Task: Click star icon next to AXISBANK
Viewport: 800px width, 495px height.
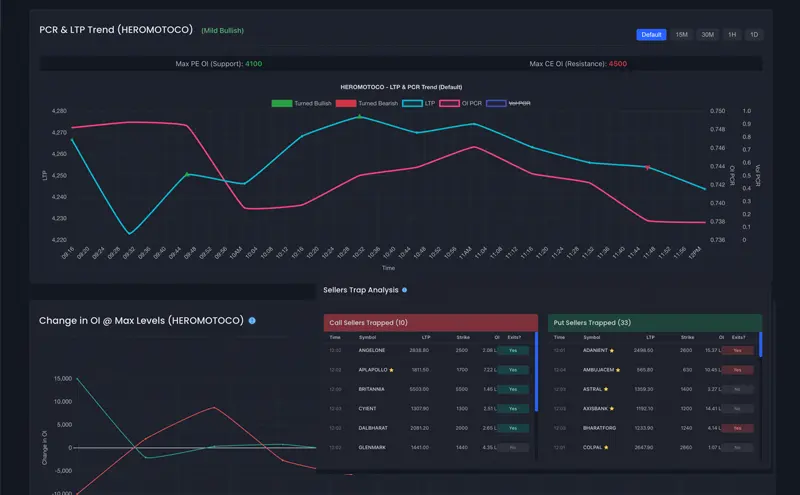Action: click(612, 409)
